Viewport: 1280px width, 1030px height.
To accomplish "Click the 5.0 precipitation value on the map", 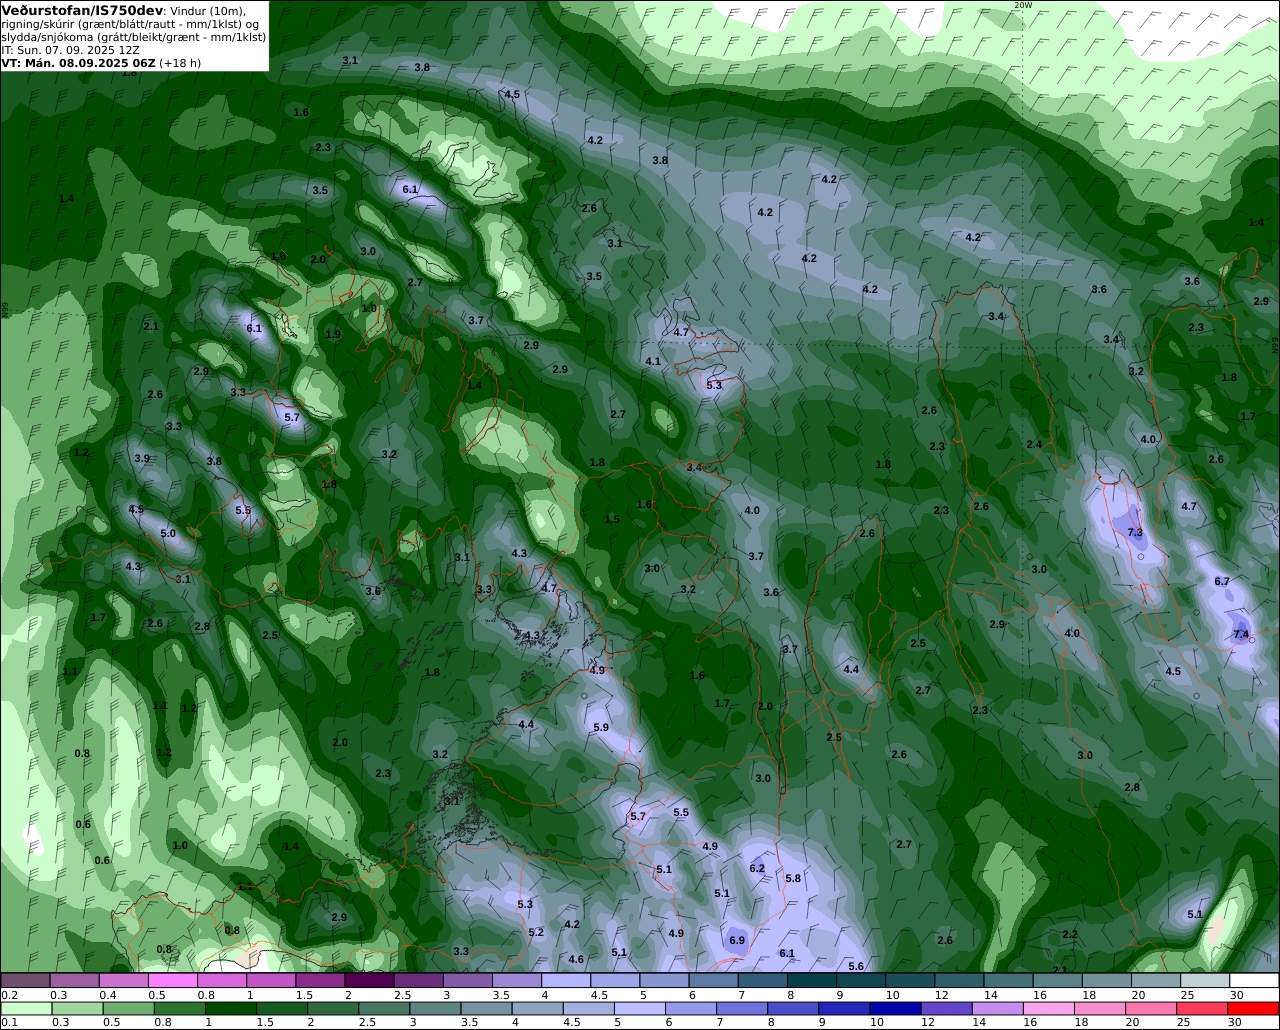I will coord(168,533).
